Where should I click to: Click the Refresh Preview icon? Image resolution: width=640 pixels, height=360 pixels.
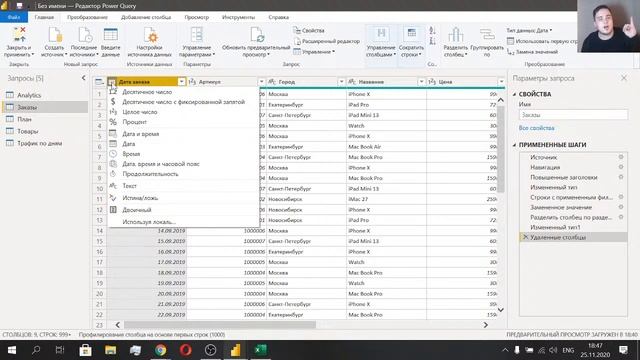[x=257, y=35]
